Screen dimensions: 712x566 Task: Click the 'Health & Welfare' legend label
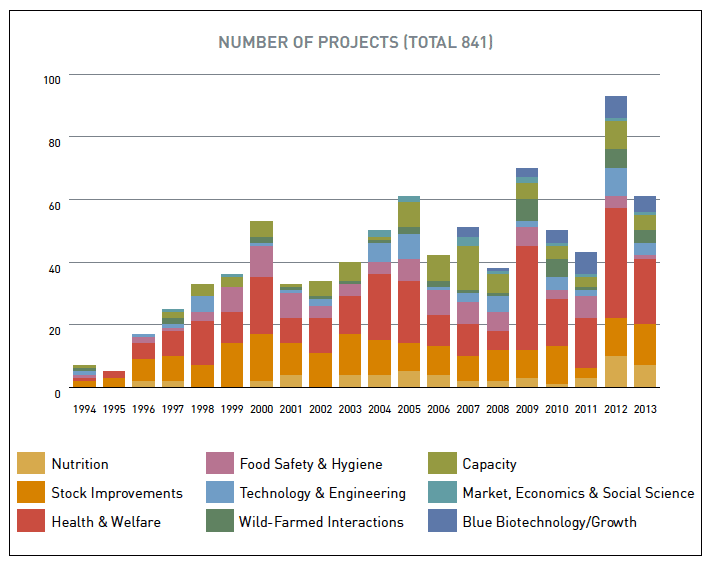(x=106, y=522)
